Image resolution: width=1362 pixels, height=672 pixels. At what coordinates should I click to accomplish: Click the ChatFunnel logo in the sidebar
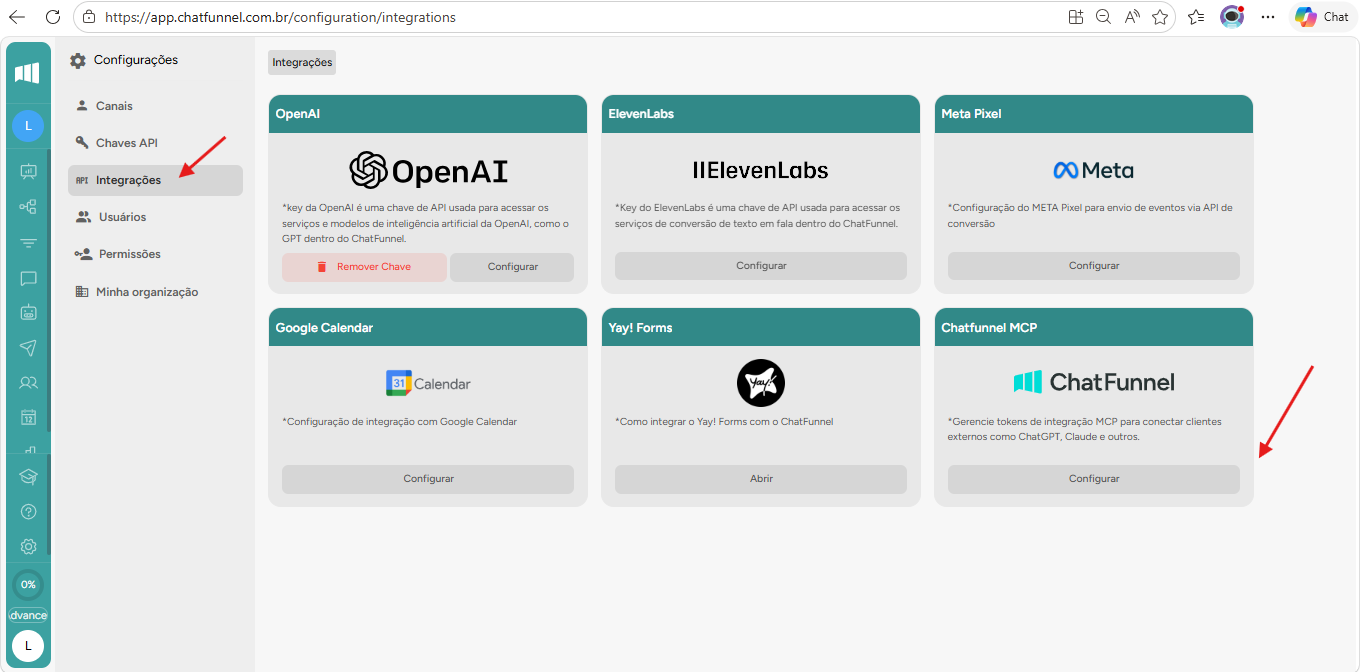click(28, 73)
